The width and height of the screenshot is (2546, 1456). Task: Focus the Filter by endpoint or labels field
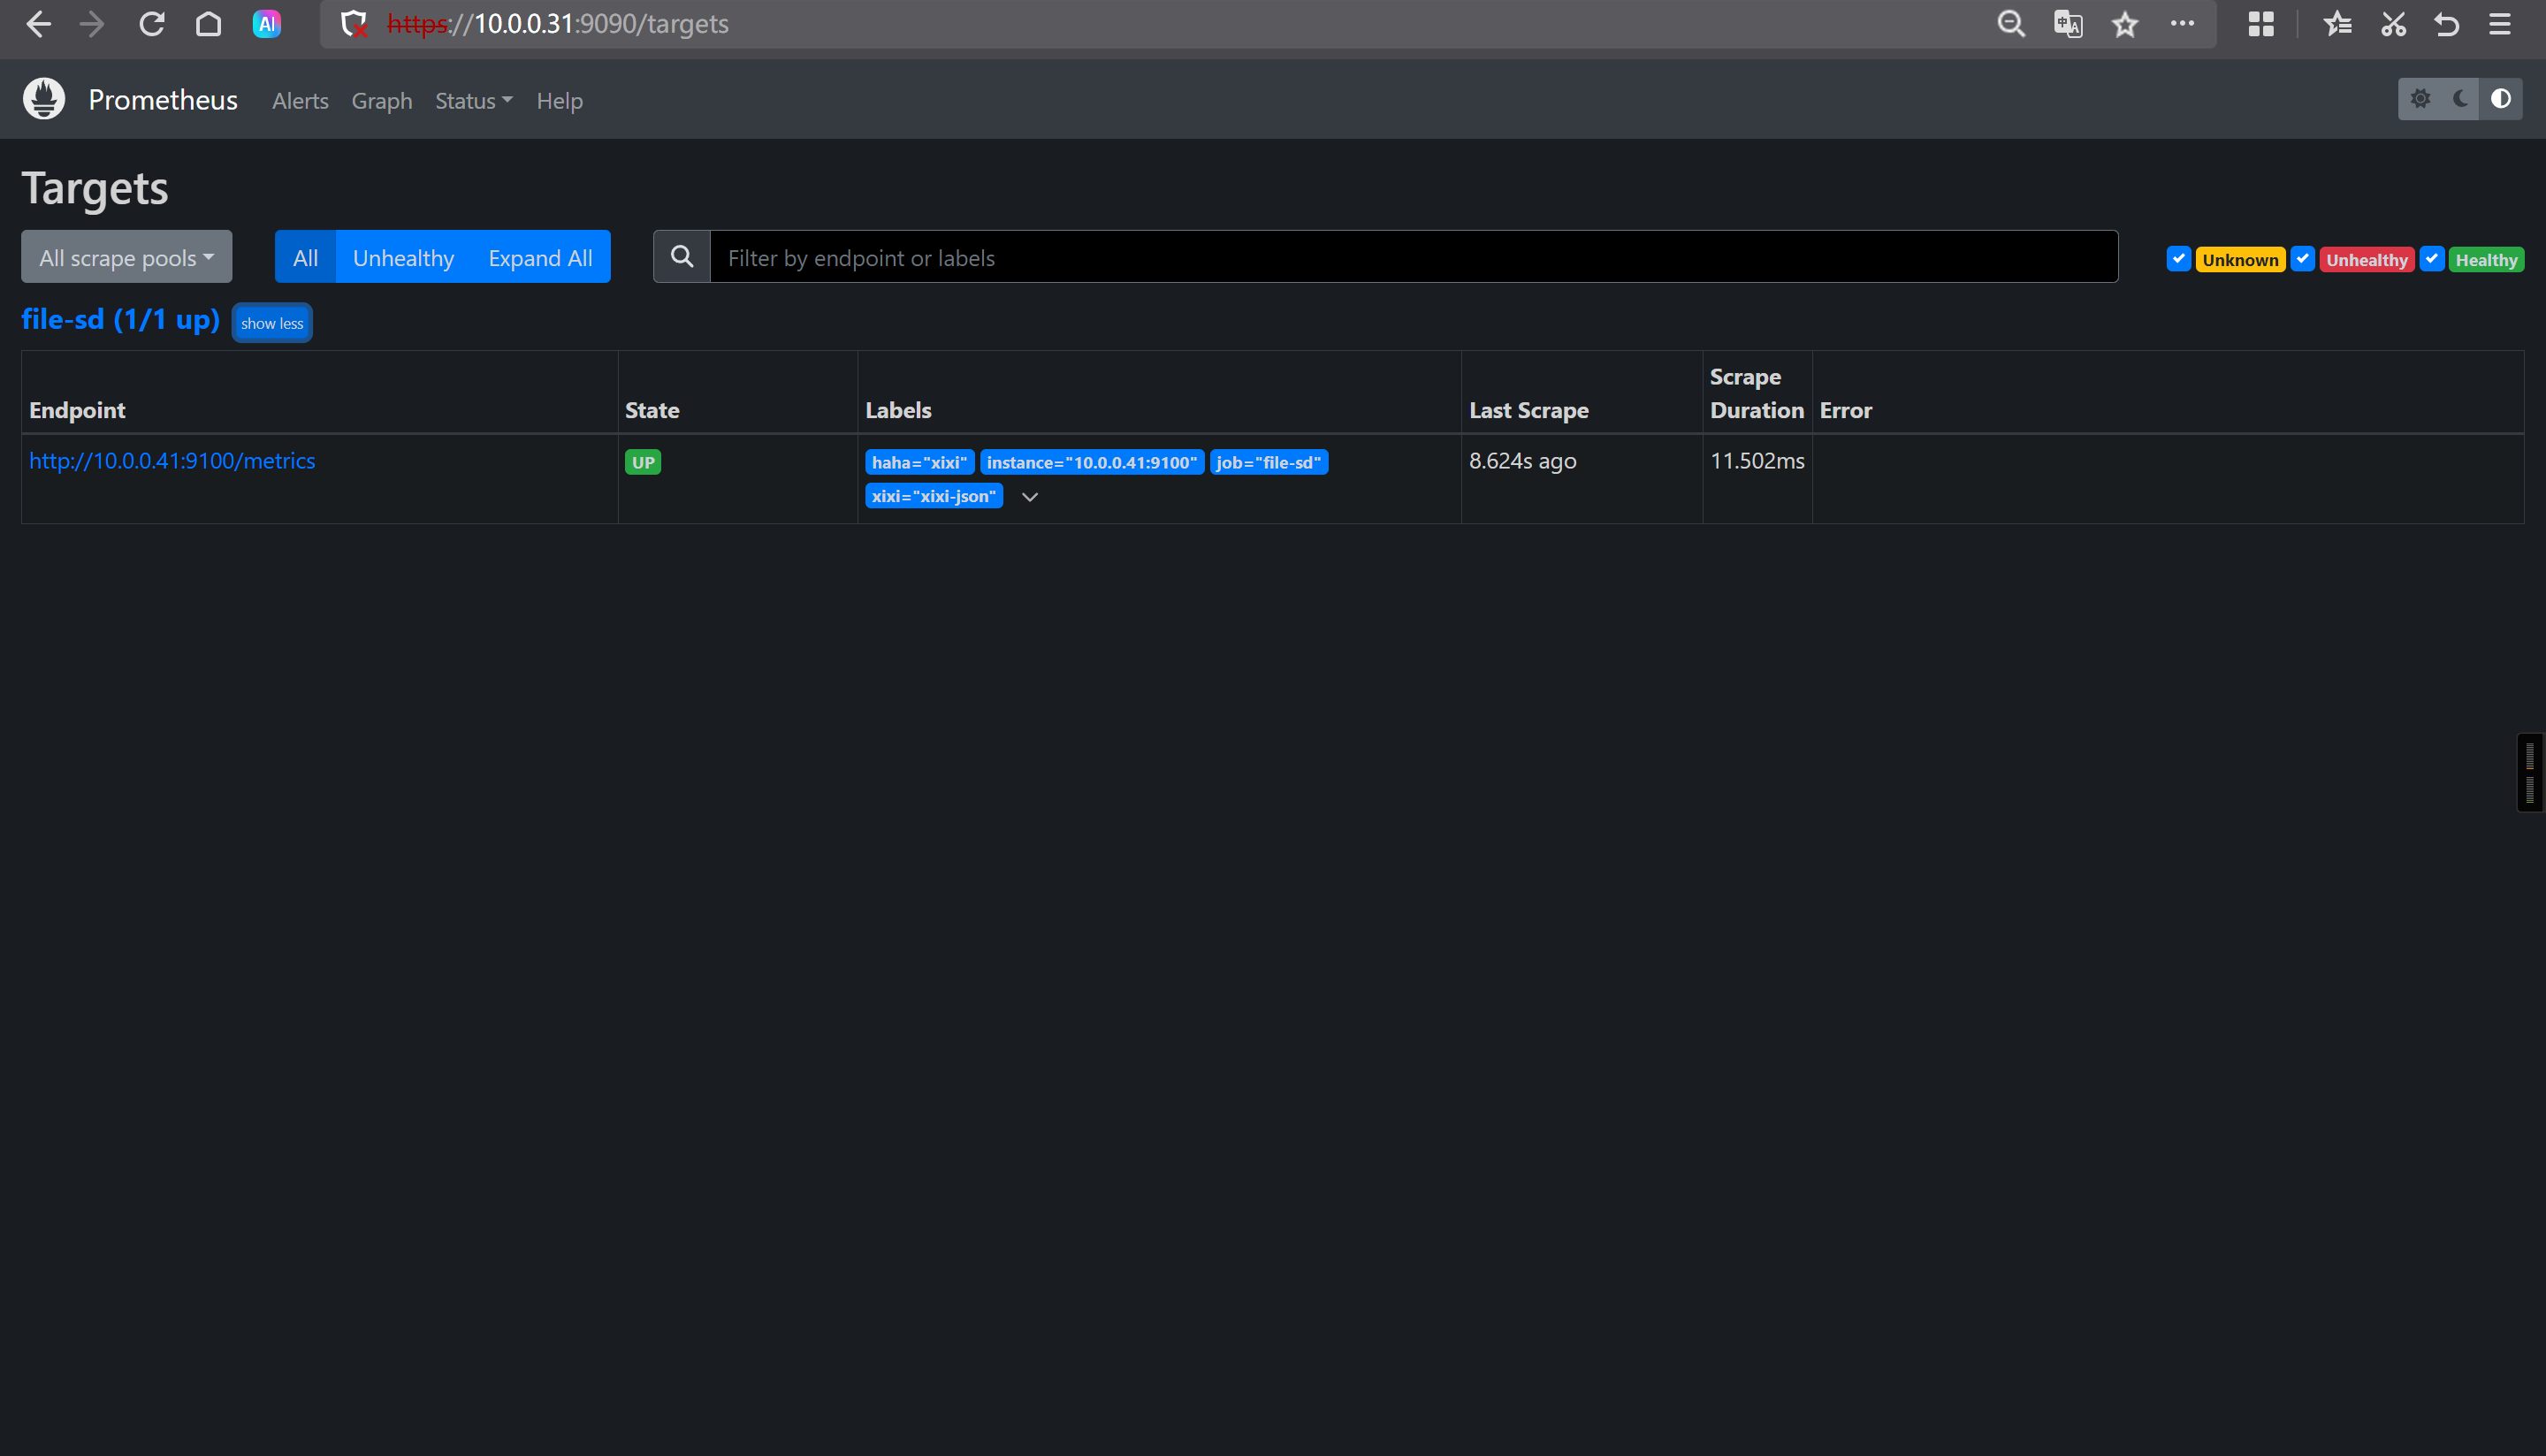pos(1414,257)
